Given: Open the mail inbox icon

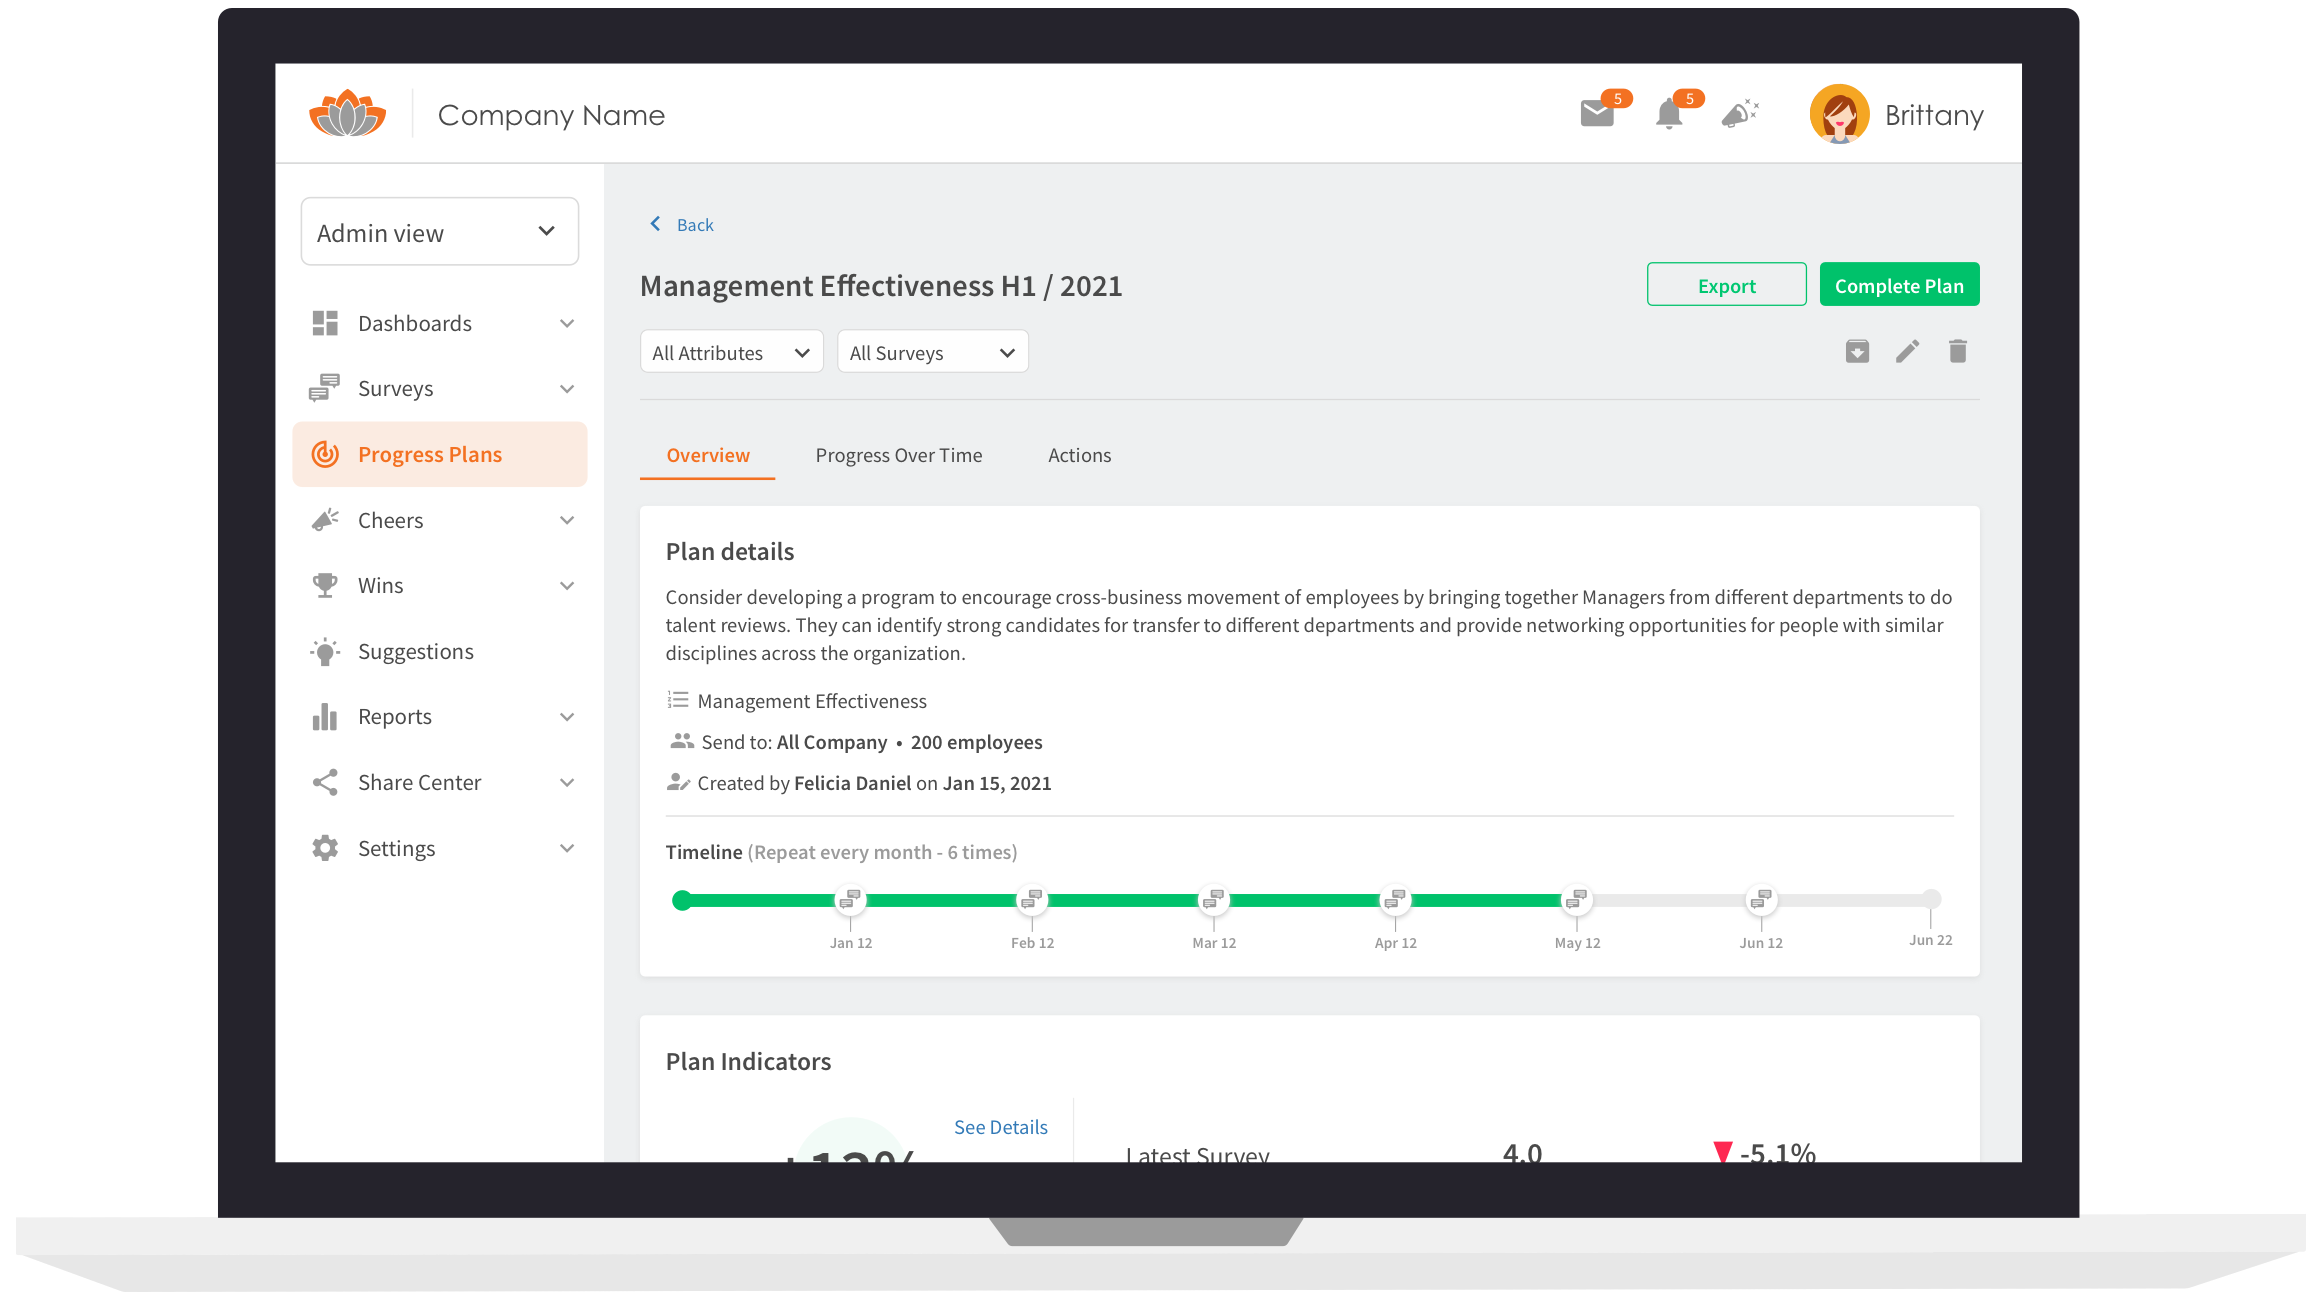Looking at the screenshot, I should tap(1597, 114).
